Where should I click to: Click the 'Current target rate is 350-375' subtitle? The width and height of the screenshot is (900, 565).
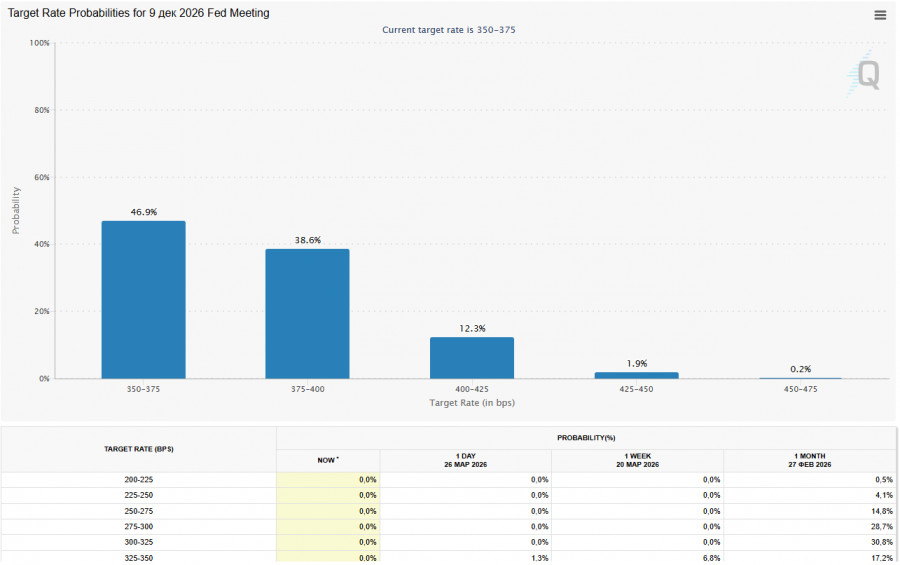449,30
